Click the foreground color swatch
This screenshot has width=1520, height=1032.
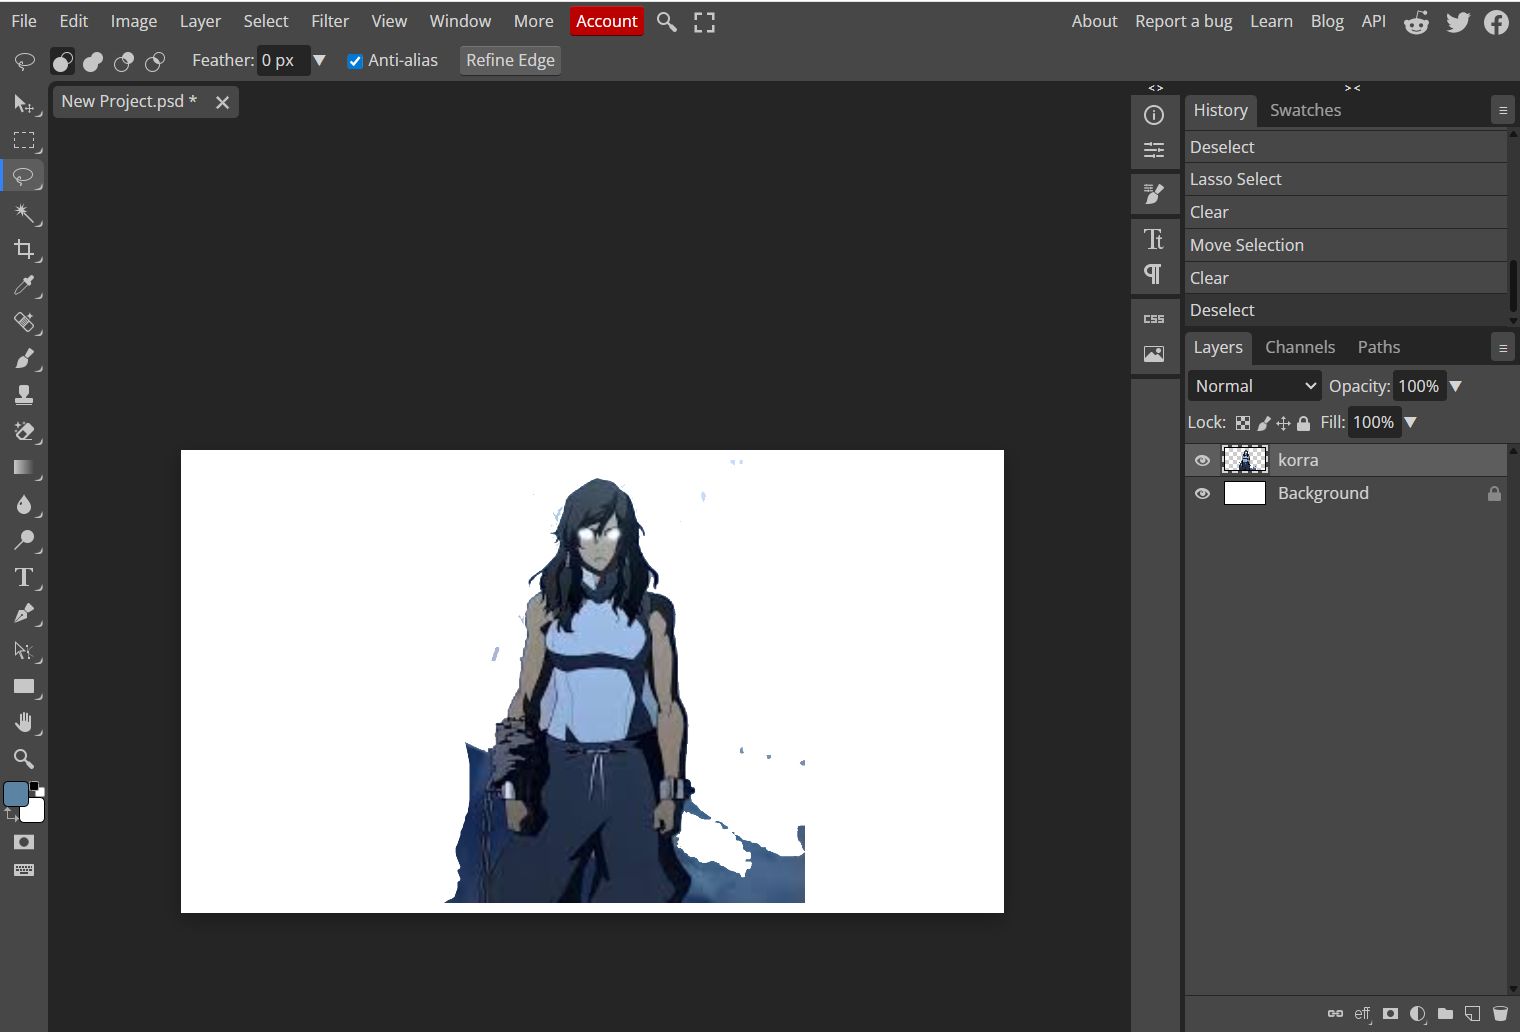pos(17,793)
